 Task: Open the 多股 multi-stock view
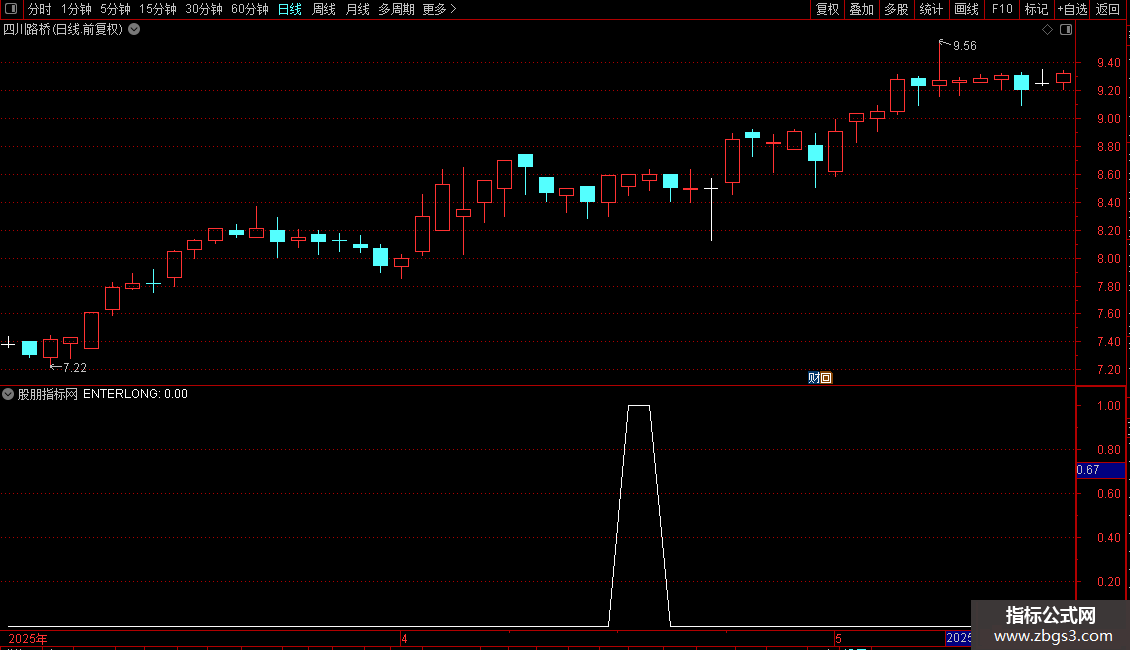pyautogui.click(x=896, y=9)
